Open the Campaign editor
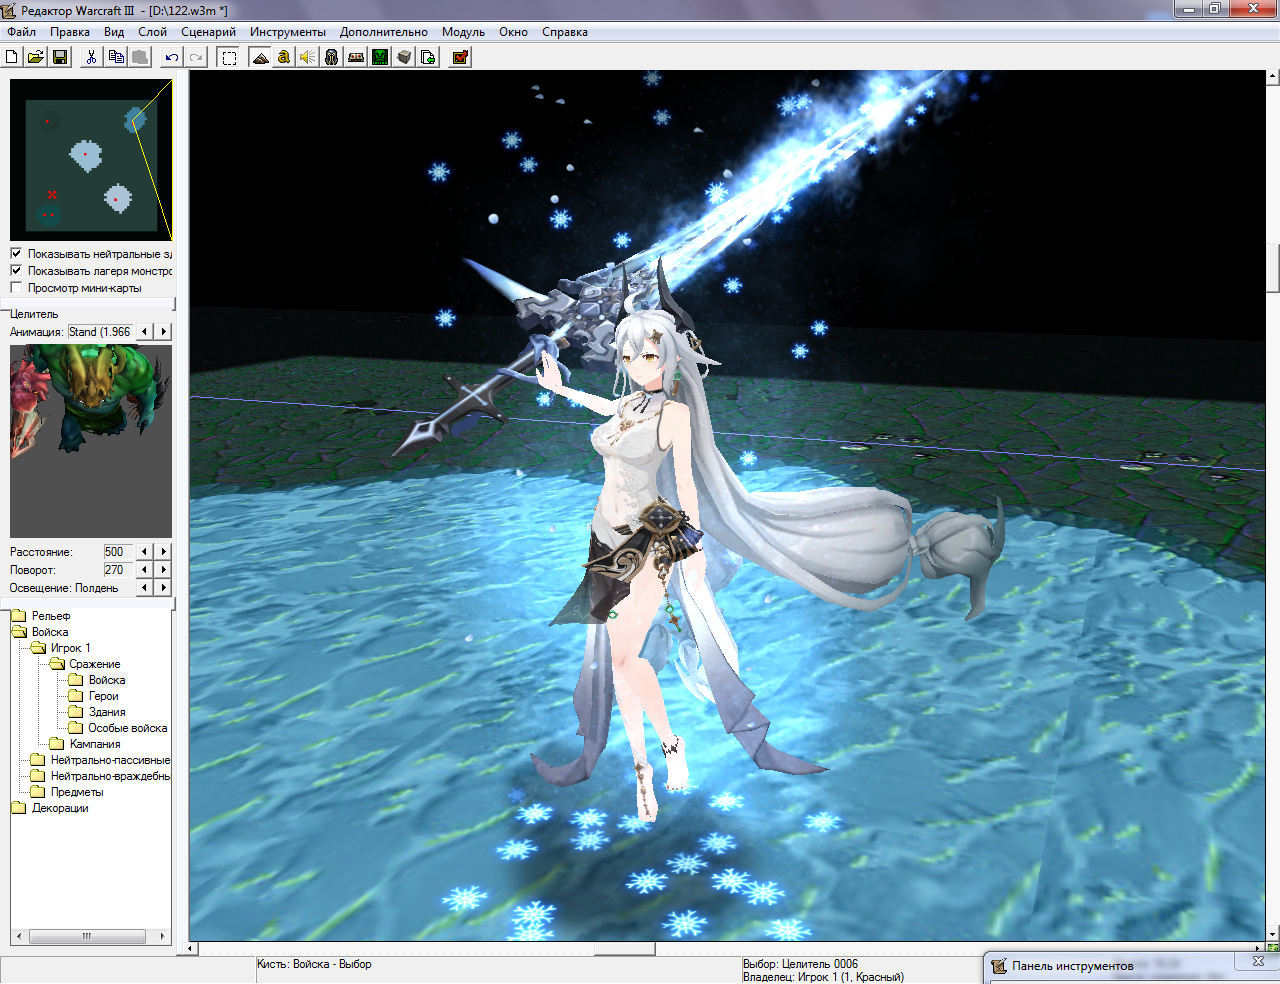The width and height of the screenshot is (1280, 984). tap(356, 57)
